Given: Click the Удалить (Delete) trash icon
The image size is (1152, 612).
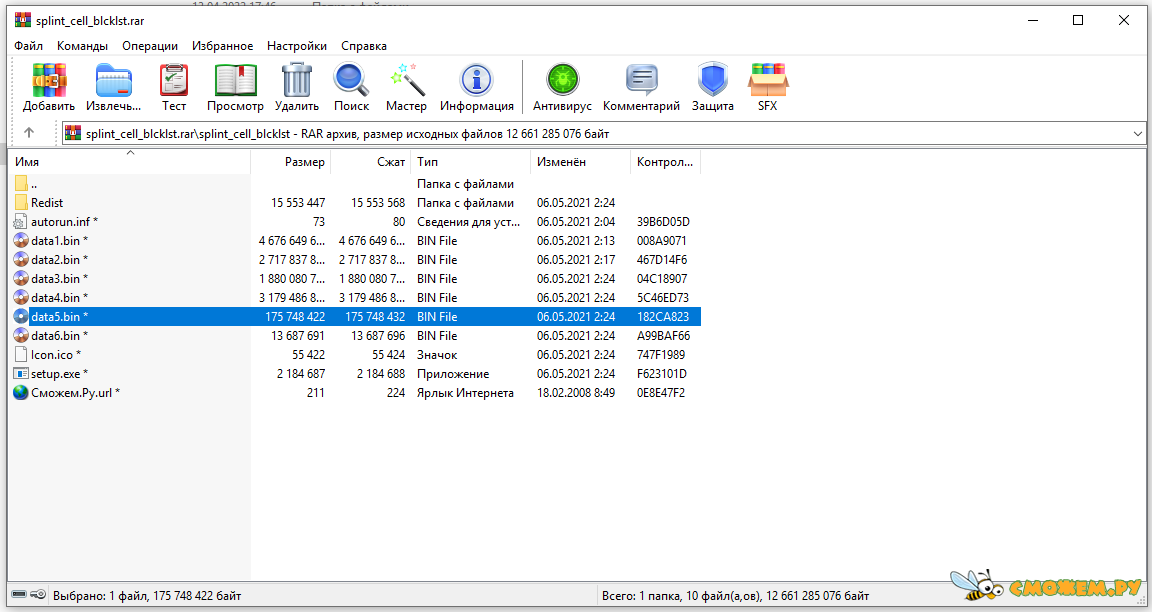Looking at the screenshot, I should 297,79.
